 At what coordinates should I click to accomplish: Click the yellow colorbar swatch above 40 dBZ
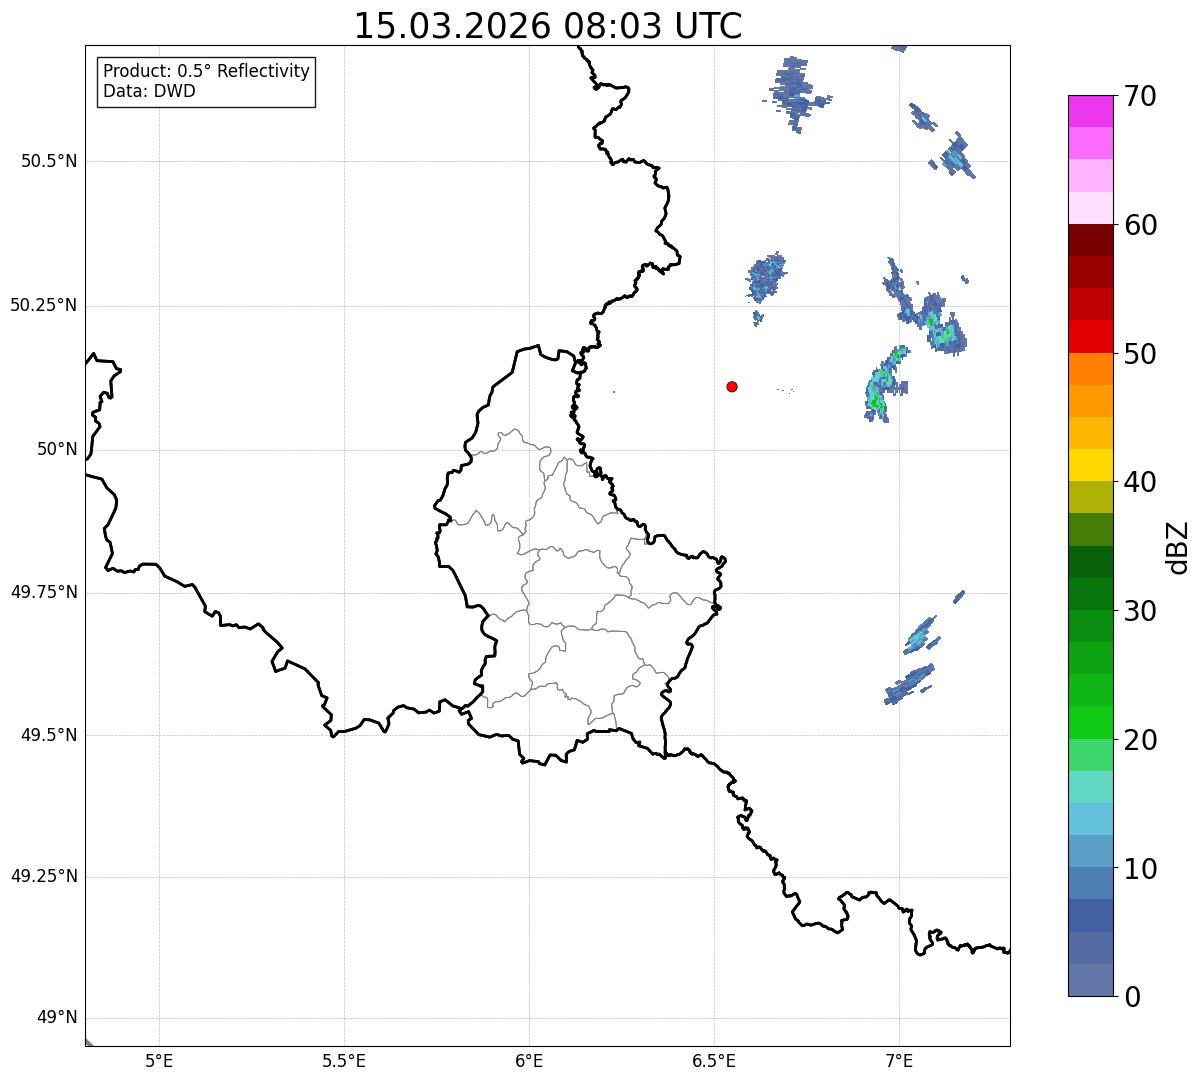click(1090, 465)
